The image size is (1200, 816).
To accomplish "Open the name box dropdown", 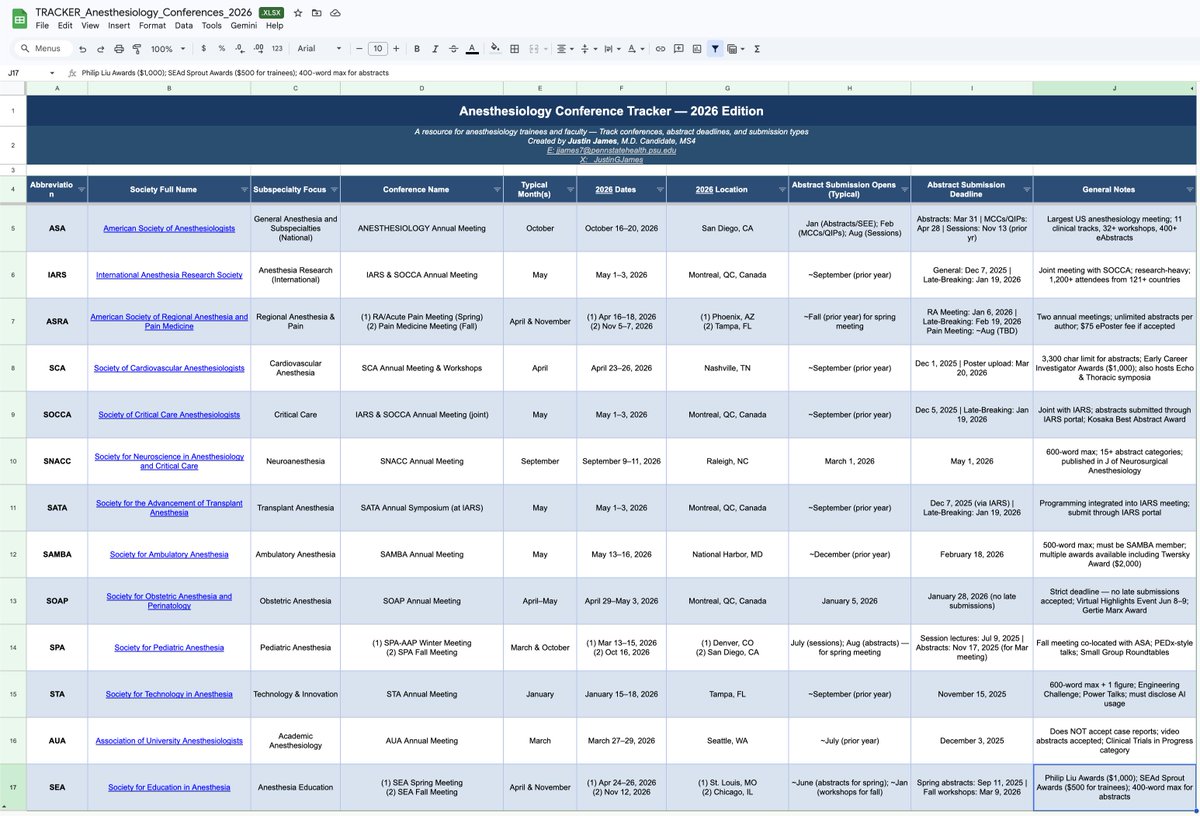I will coord(52,73).
